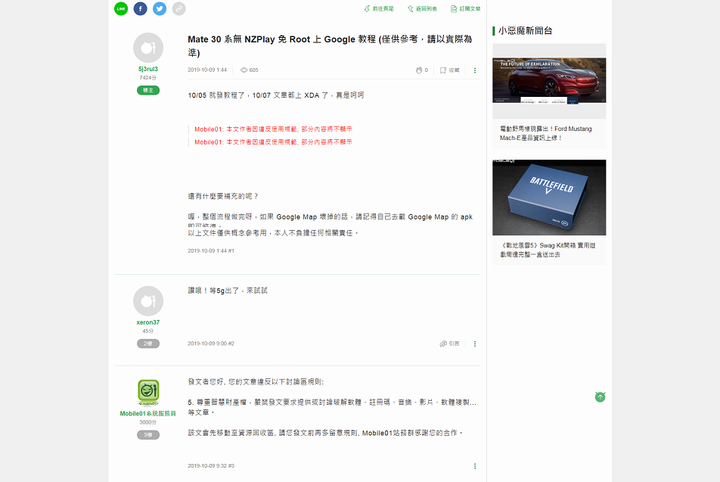
Task: Open more options menu on first post
Action: pos(475,70)
